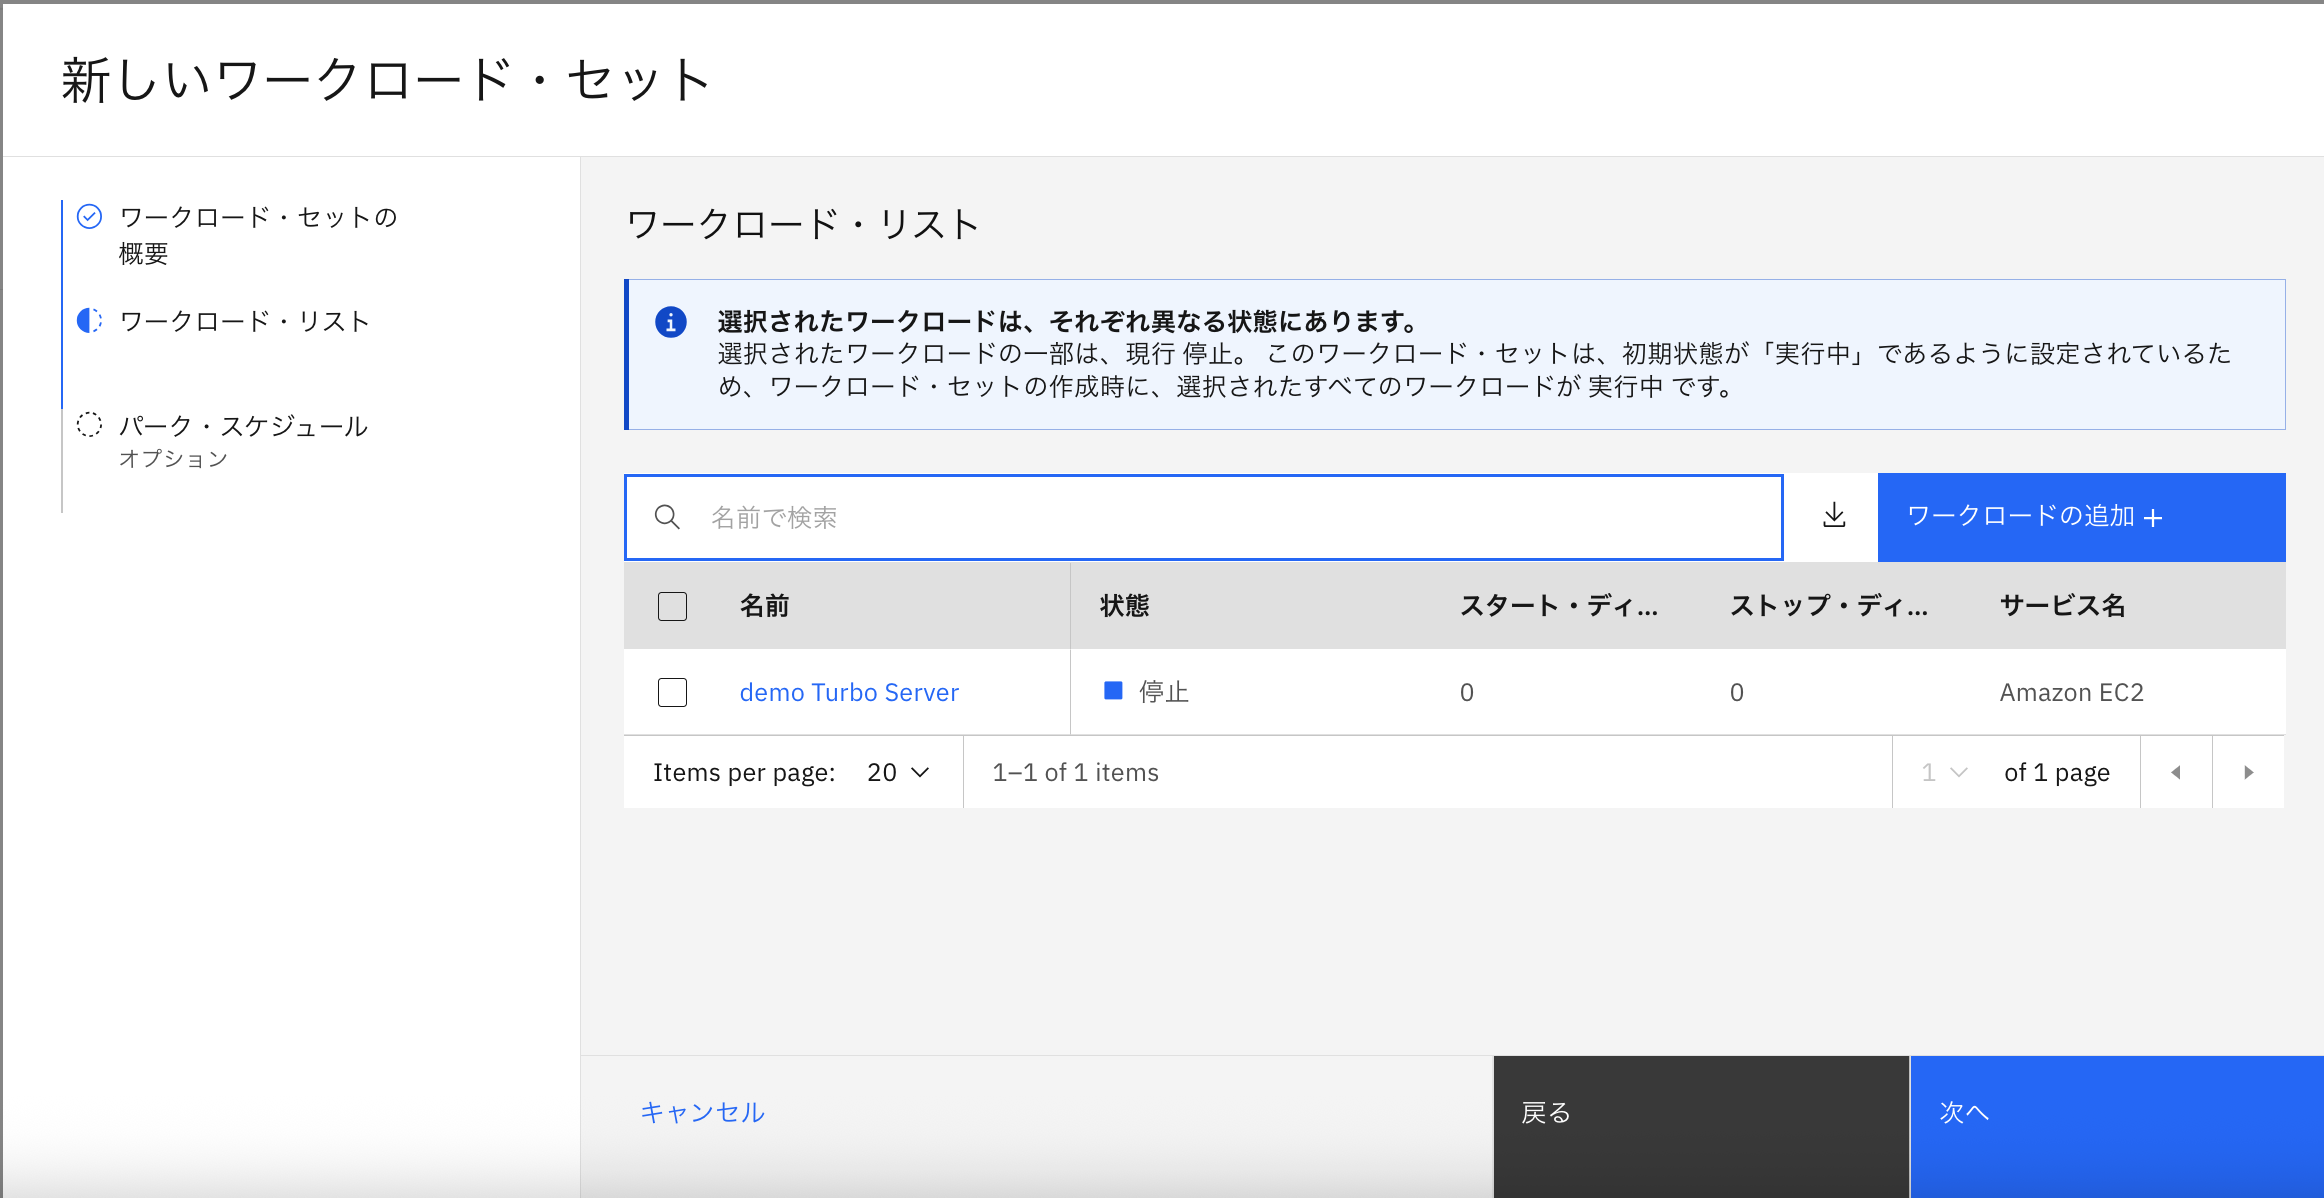The width and height of the screenshot is (2324, 1198).
Task: Click the キャンセル link
Action: click(x=702, y=1112)
